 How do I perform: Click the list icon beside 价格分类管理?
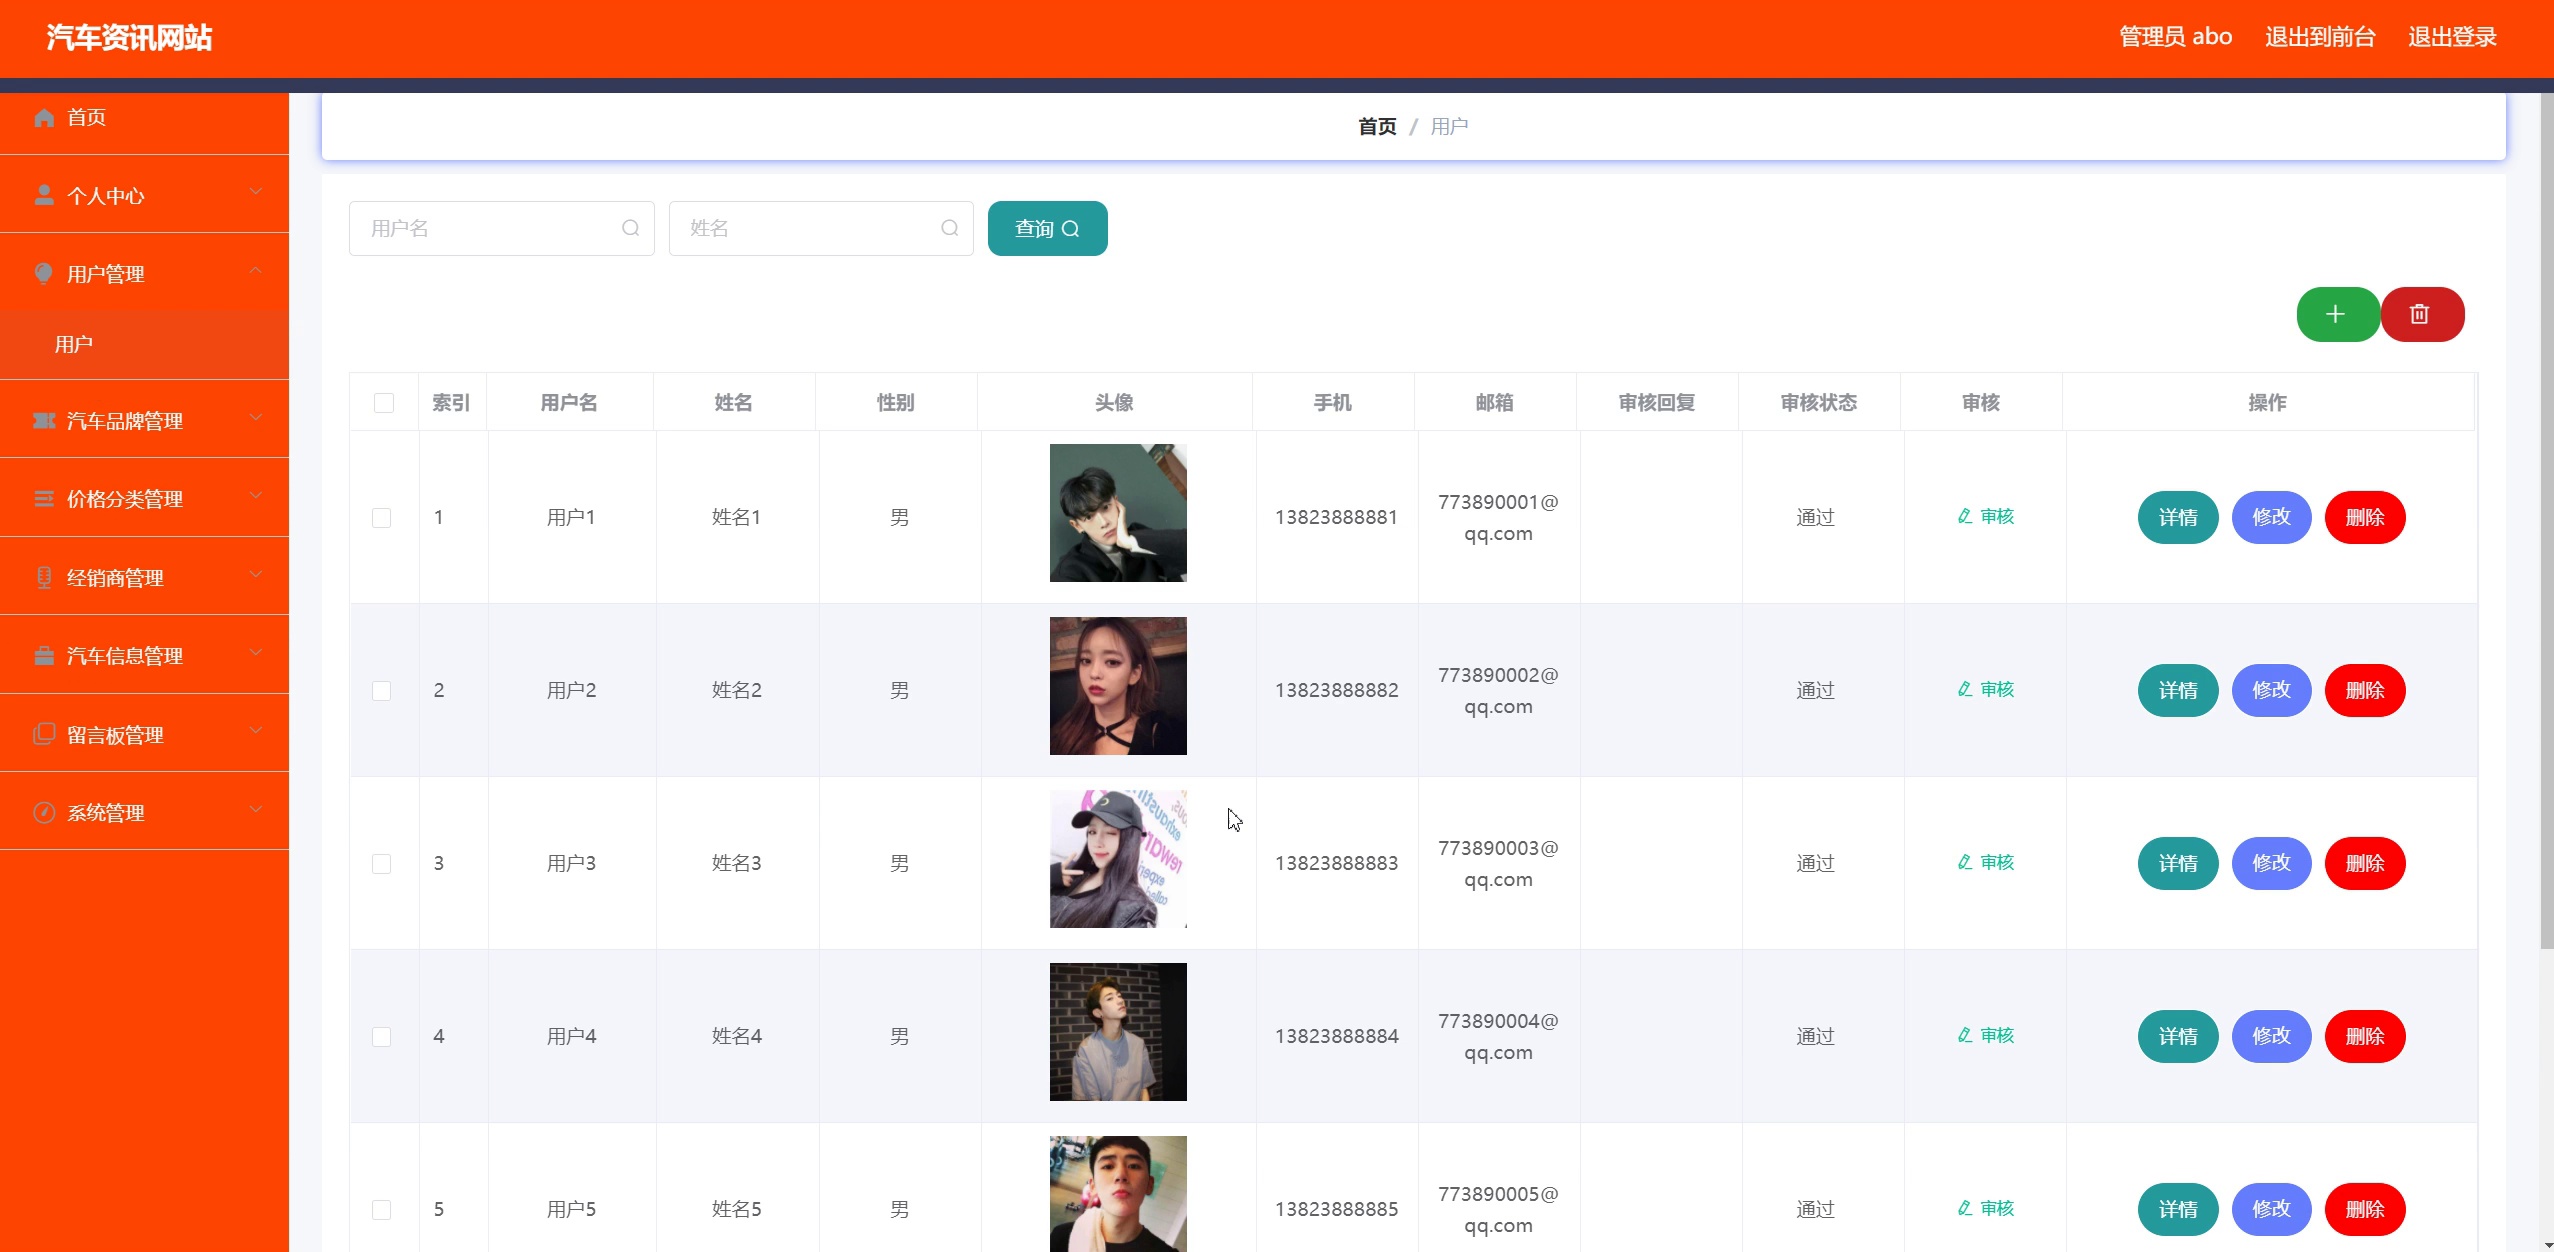pyautogui.click(x=44, y=499)
